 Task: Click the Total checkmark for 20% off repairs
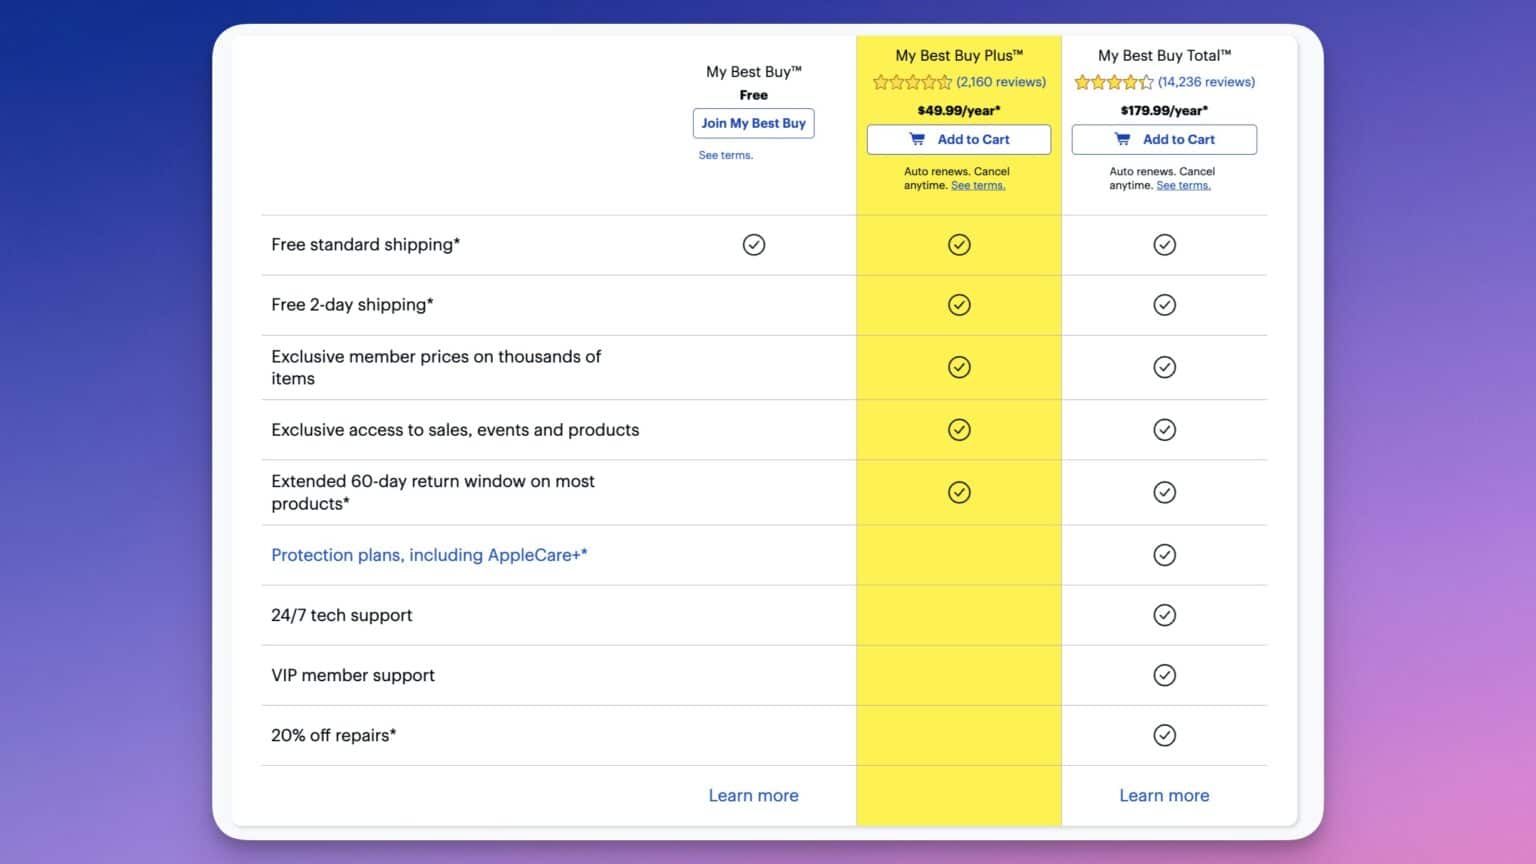click(1165, 735)
